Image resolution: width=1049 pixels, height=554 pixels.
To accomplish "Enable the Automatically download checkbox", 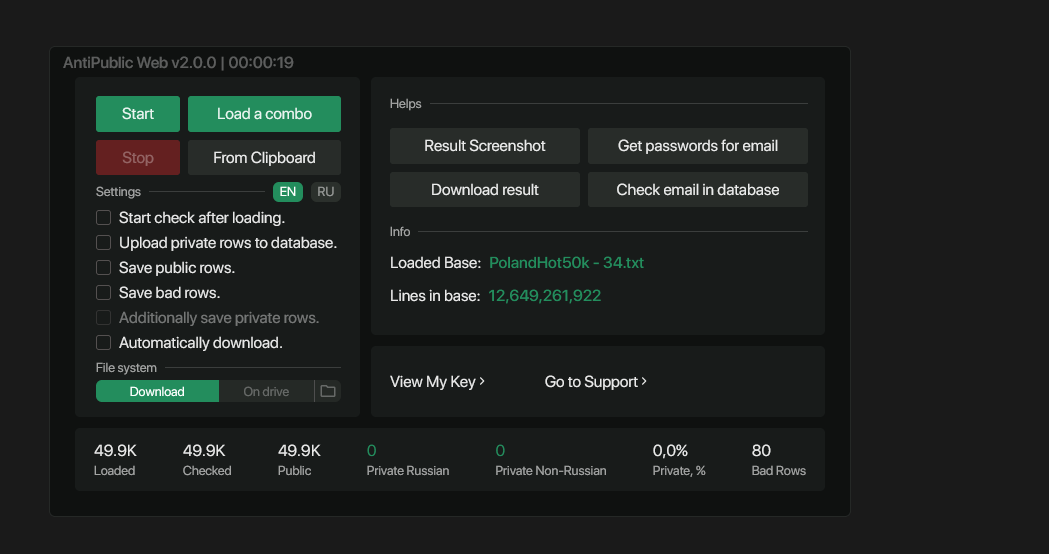I will (x=103, y=343).
